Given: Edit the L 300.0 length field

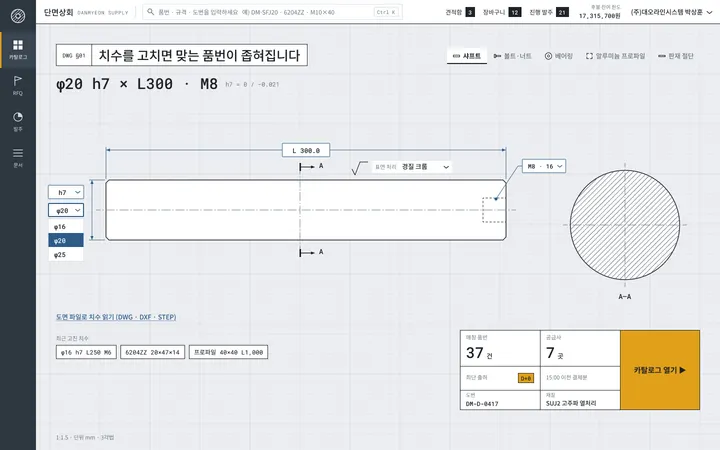Looking at the screenshot, I should click(306, 150).
